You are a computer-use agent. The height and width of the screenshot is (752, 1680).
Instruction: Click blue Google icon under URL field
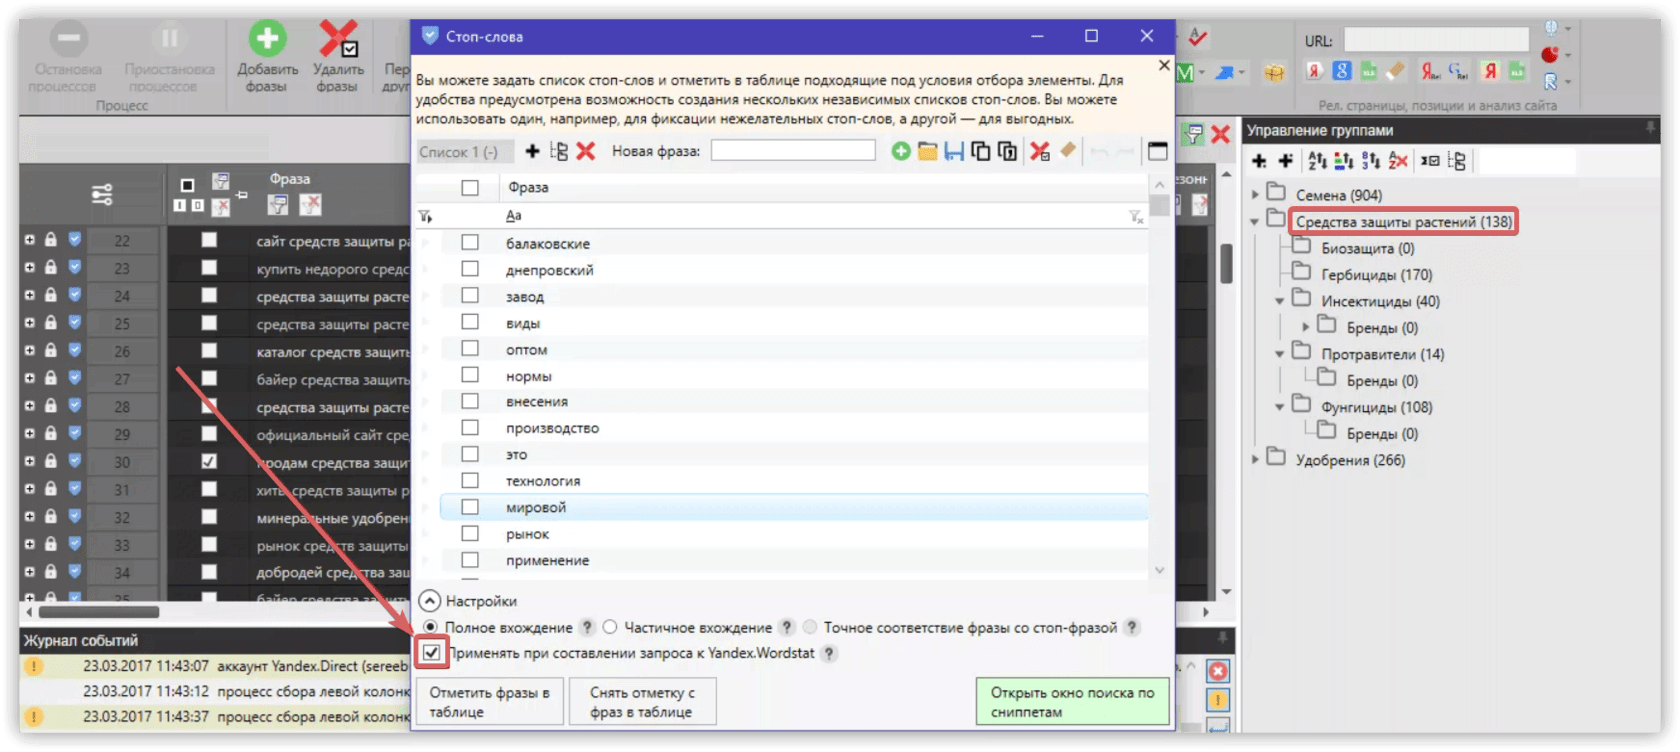point(1342,71)
